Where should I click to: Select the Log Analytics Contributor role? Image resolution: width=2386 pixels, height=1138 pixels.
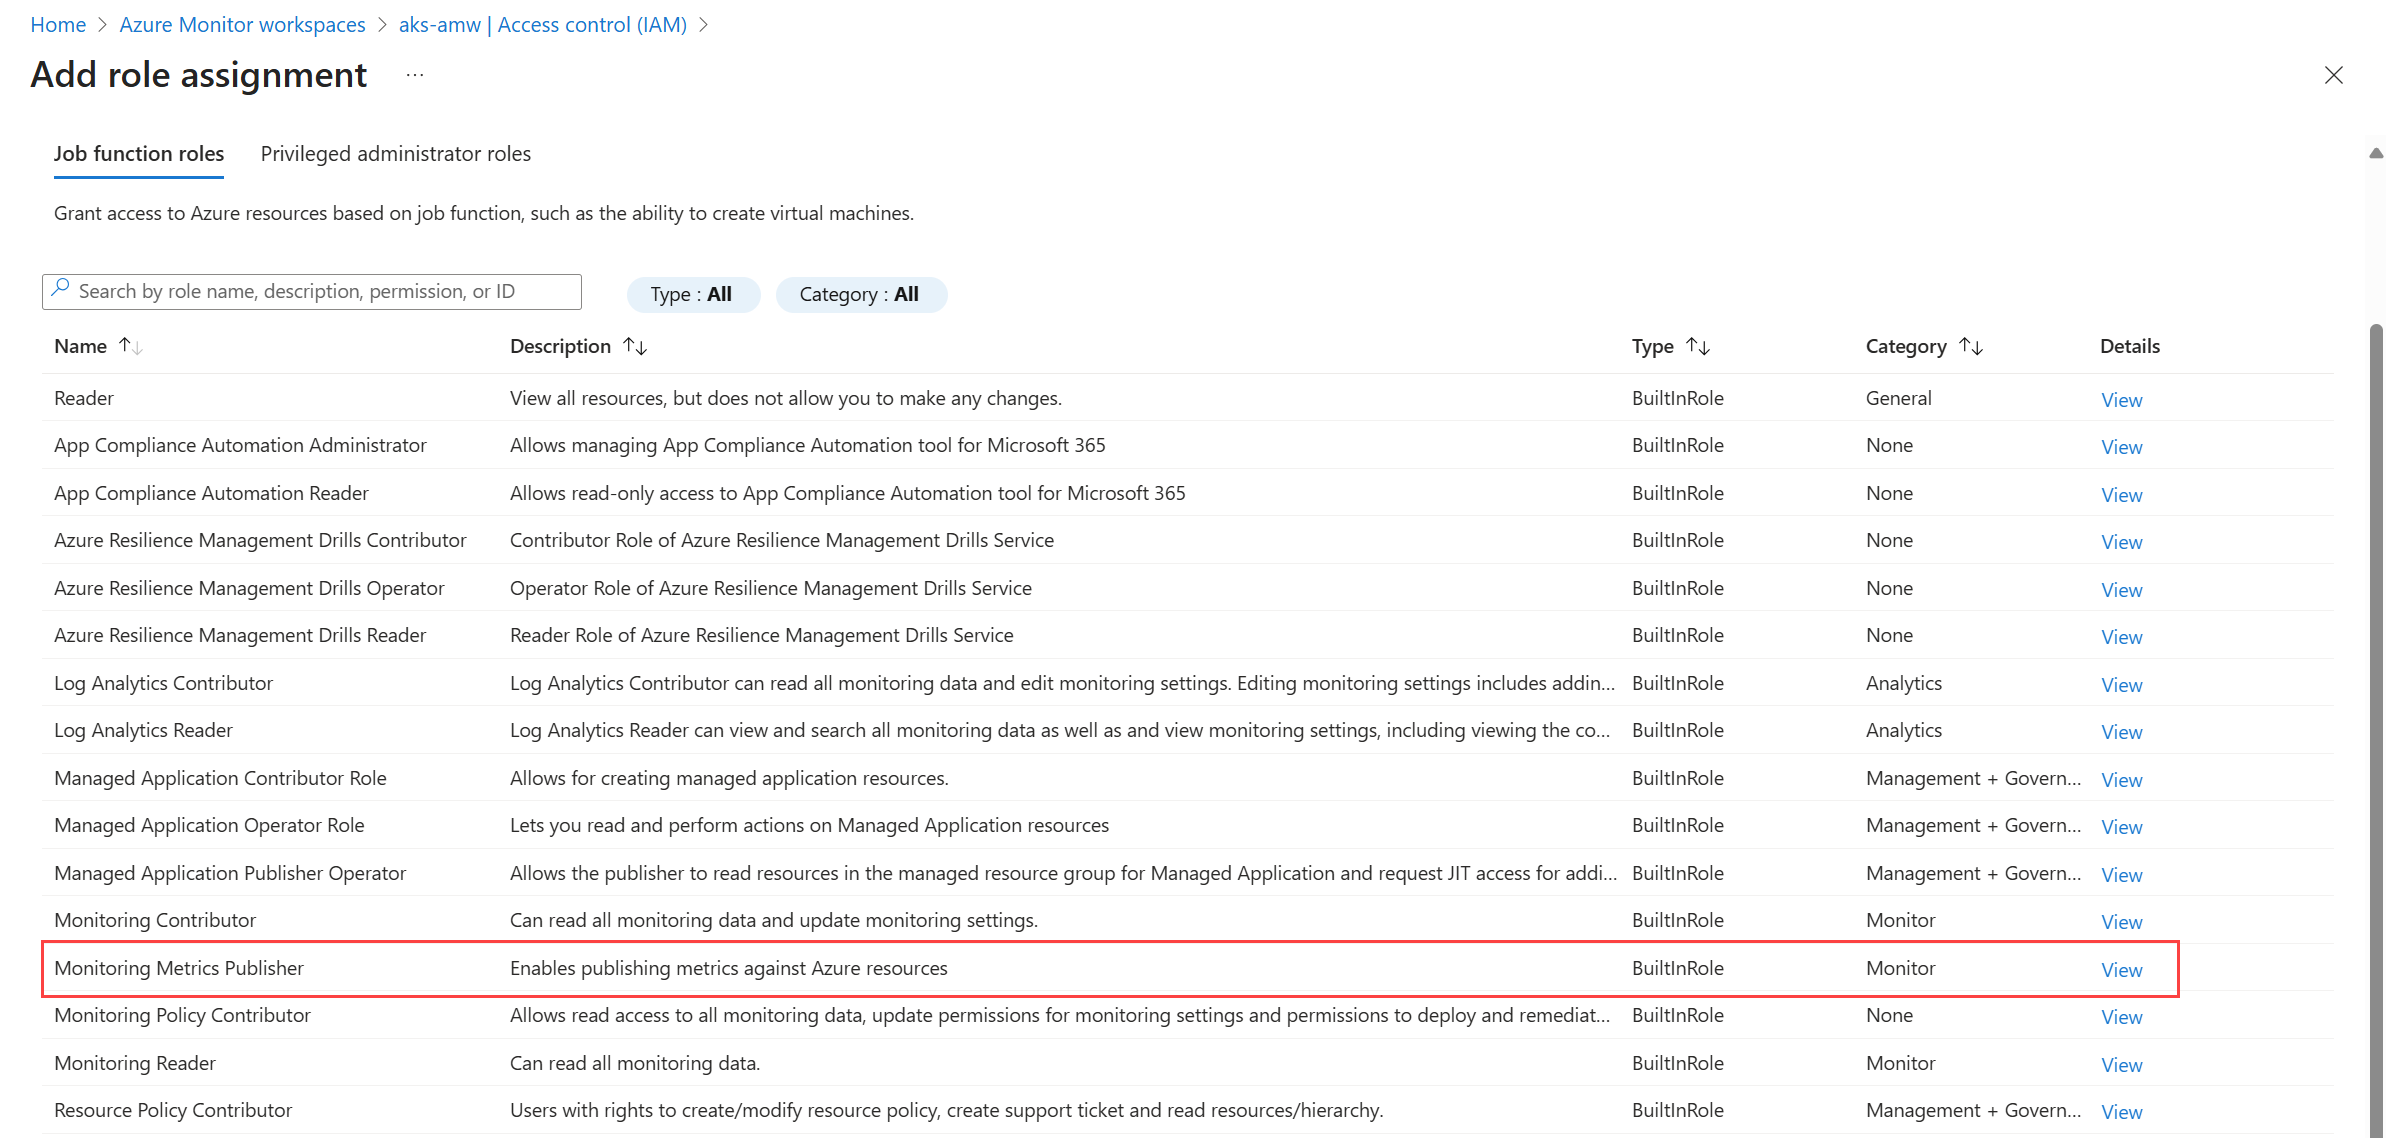163,683
